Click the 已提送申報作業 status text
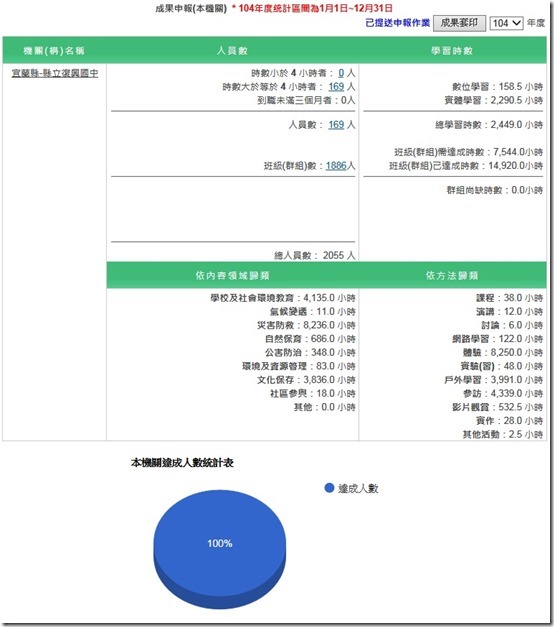 point(398,23)
